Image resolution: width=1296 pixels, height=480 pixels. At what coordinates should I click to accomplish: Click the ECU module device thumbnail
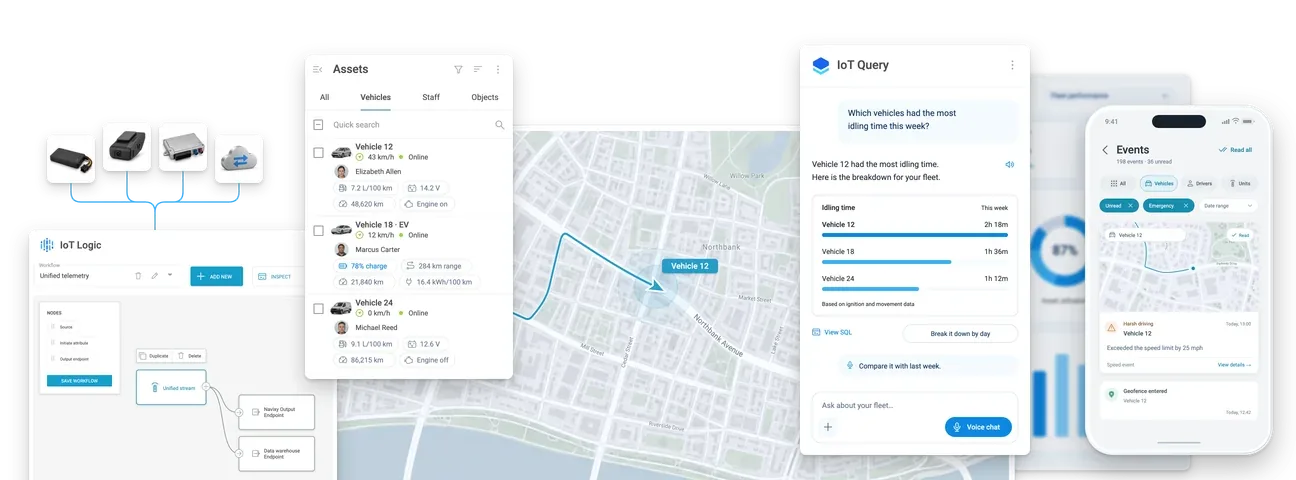pyautogui.click(x=183, y=148)
